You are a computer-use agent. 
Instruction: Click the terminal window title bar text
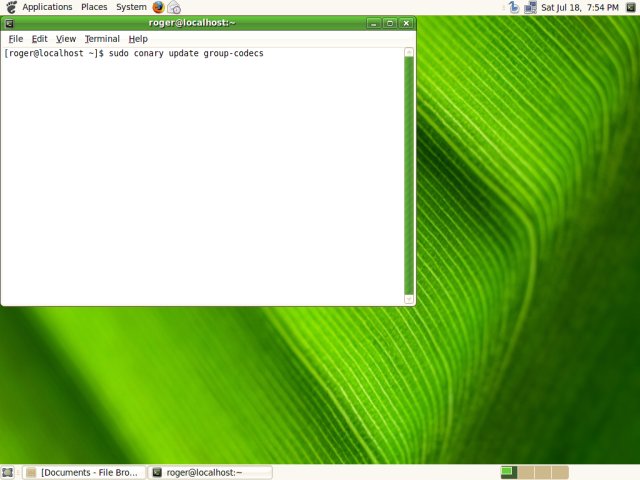192,23
